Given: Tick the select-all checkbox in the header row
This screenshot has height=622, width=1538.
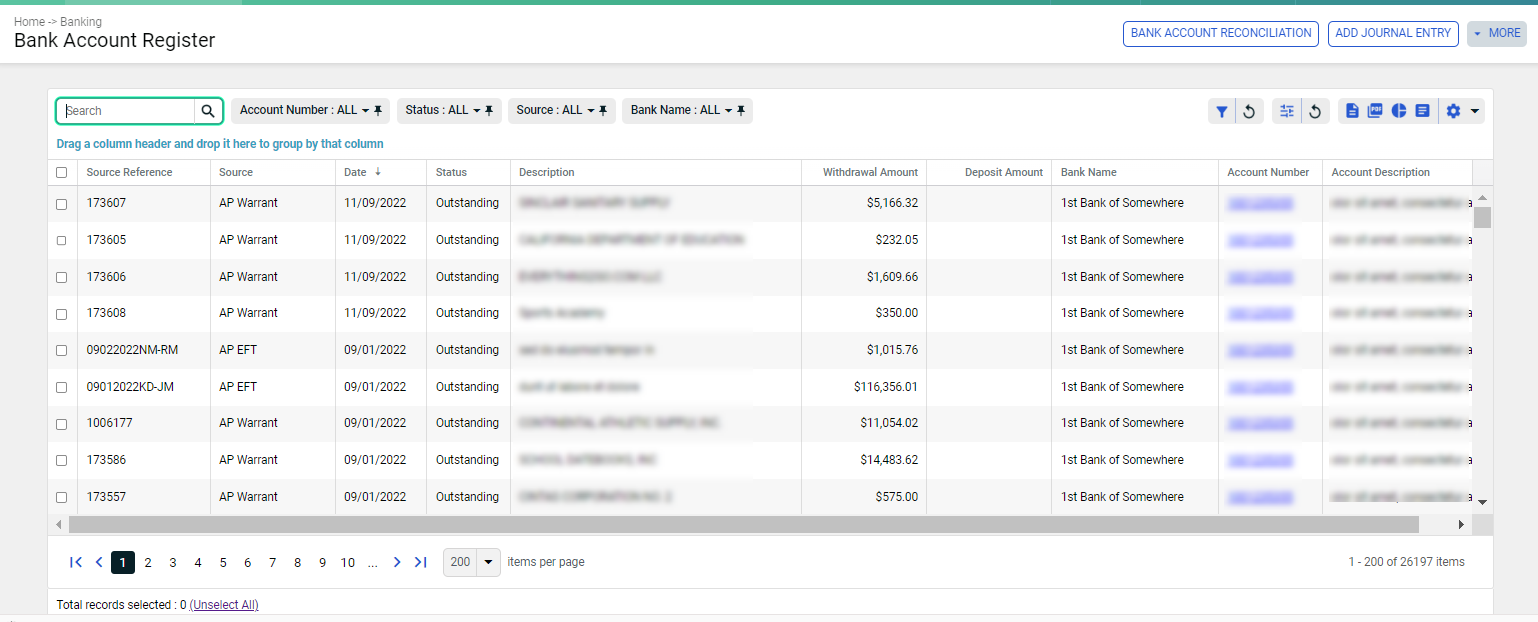Looking at the screenshot, I should click(x=62, y=173).
